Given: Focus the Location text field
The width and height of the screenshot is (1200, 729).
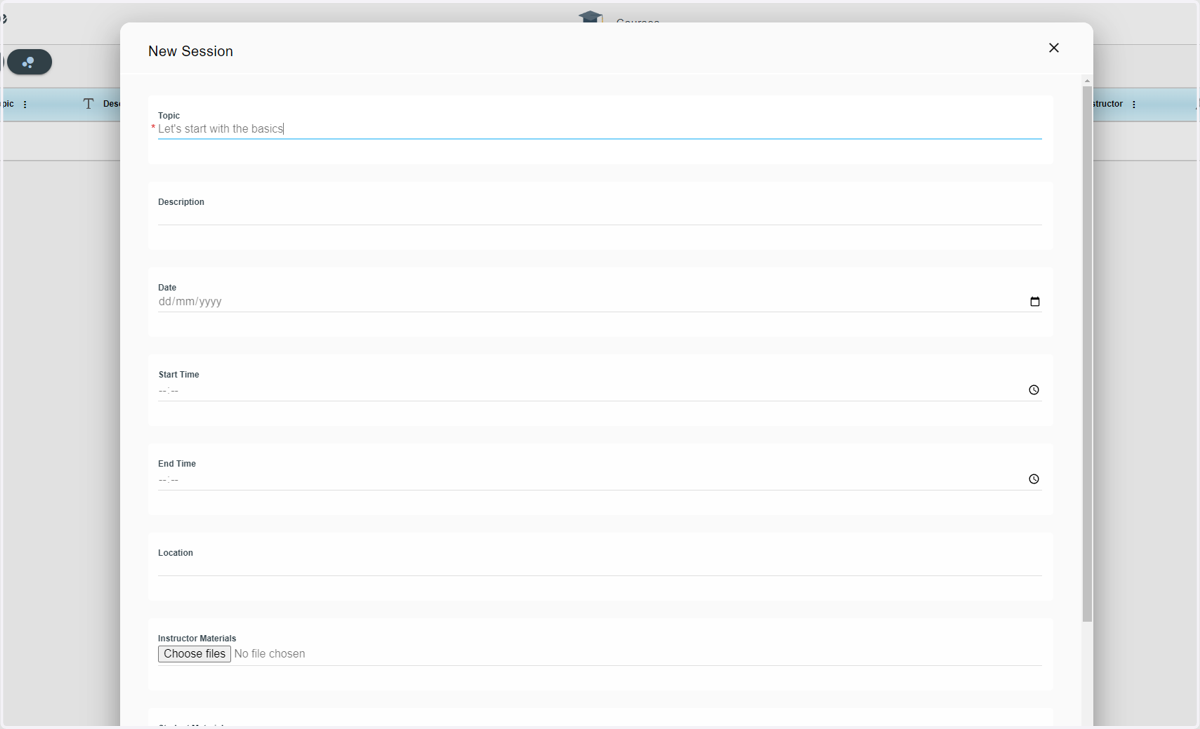Looking at the screenshot, I should (x=599, y=566).
